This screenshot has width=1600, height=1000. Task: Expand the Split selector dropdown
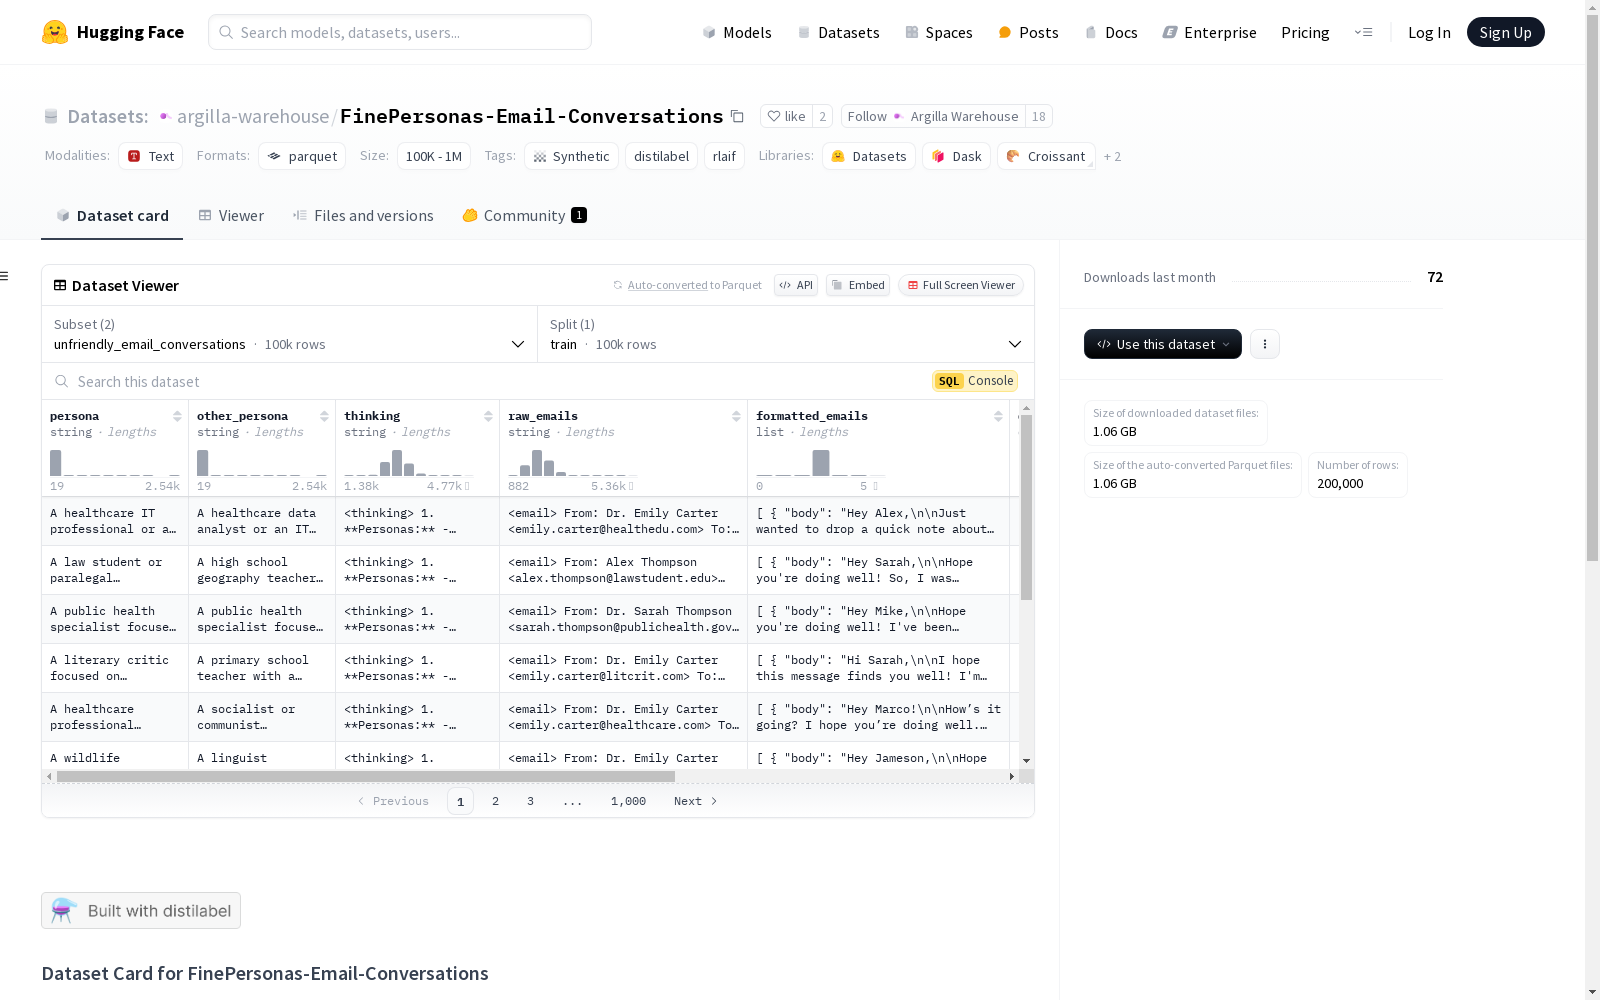pyautogui.click(x=786, y=334)
